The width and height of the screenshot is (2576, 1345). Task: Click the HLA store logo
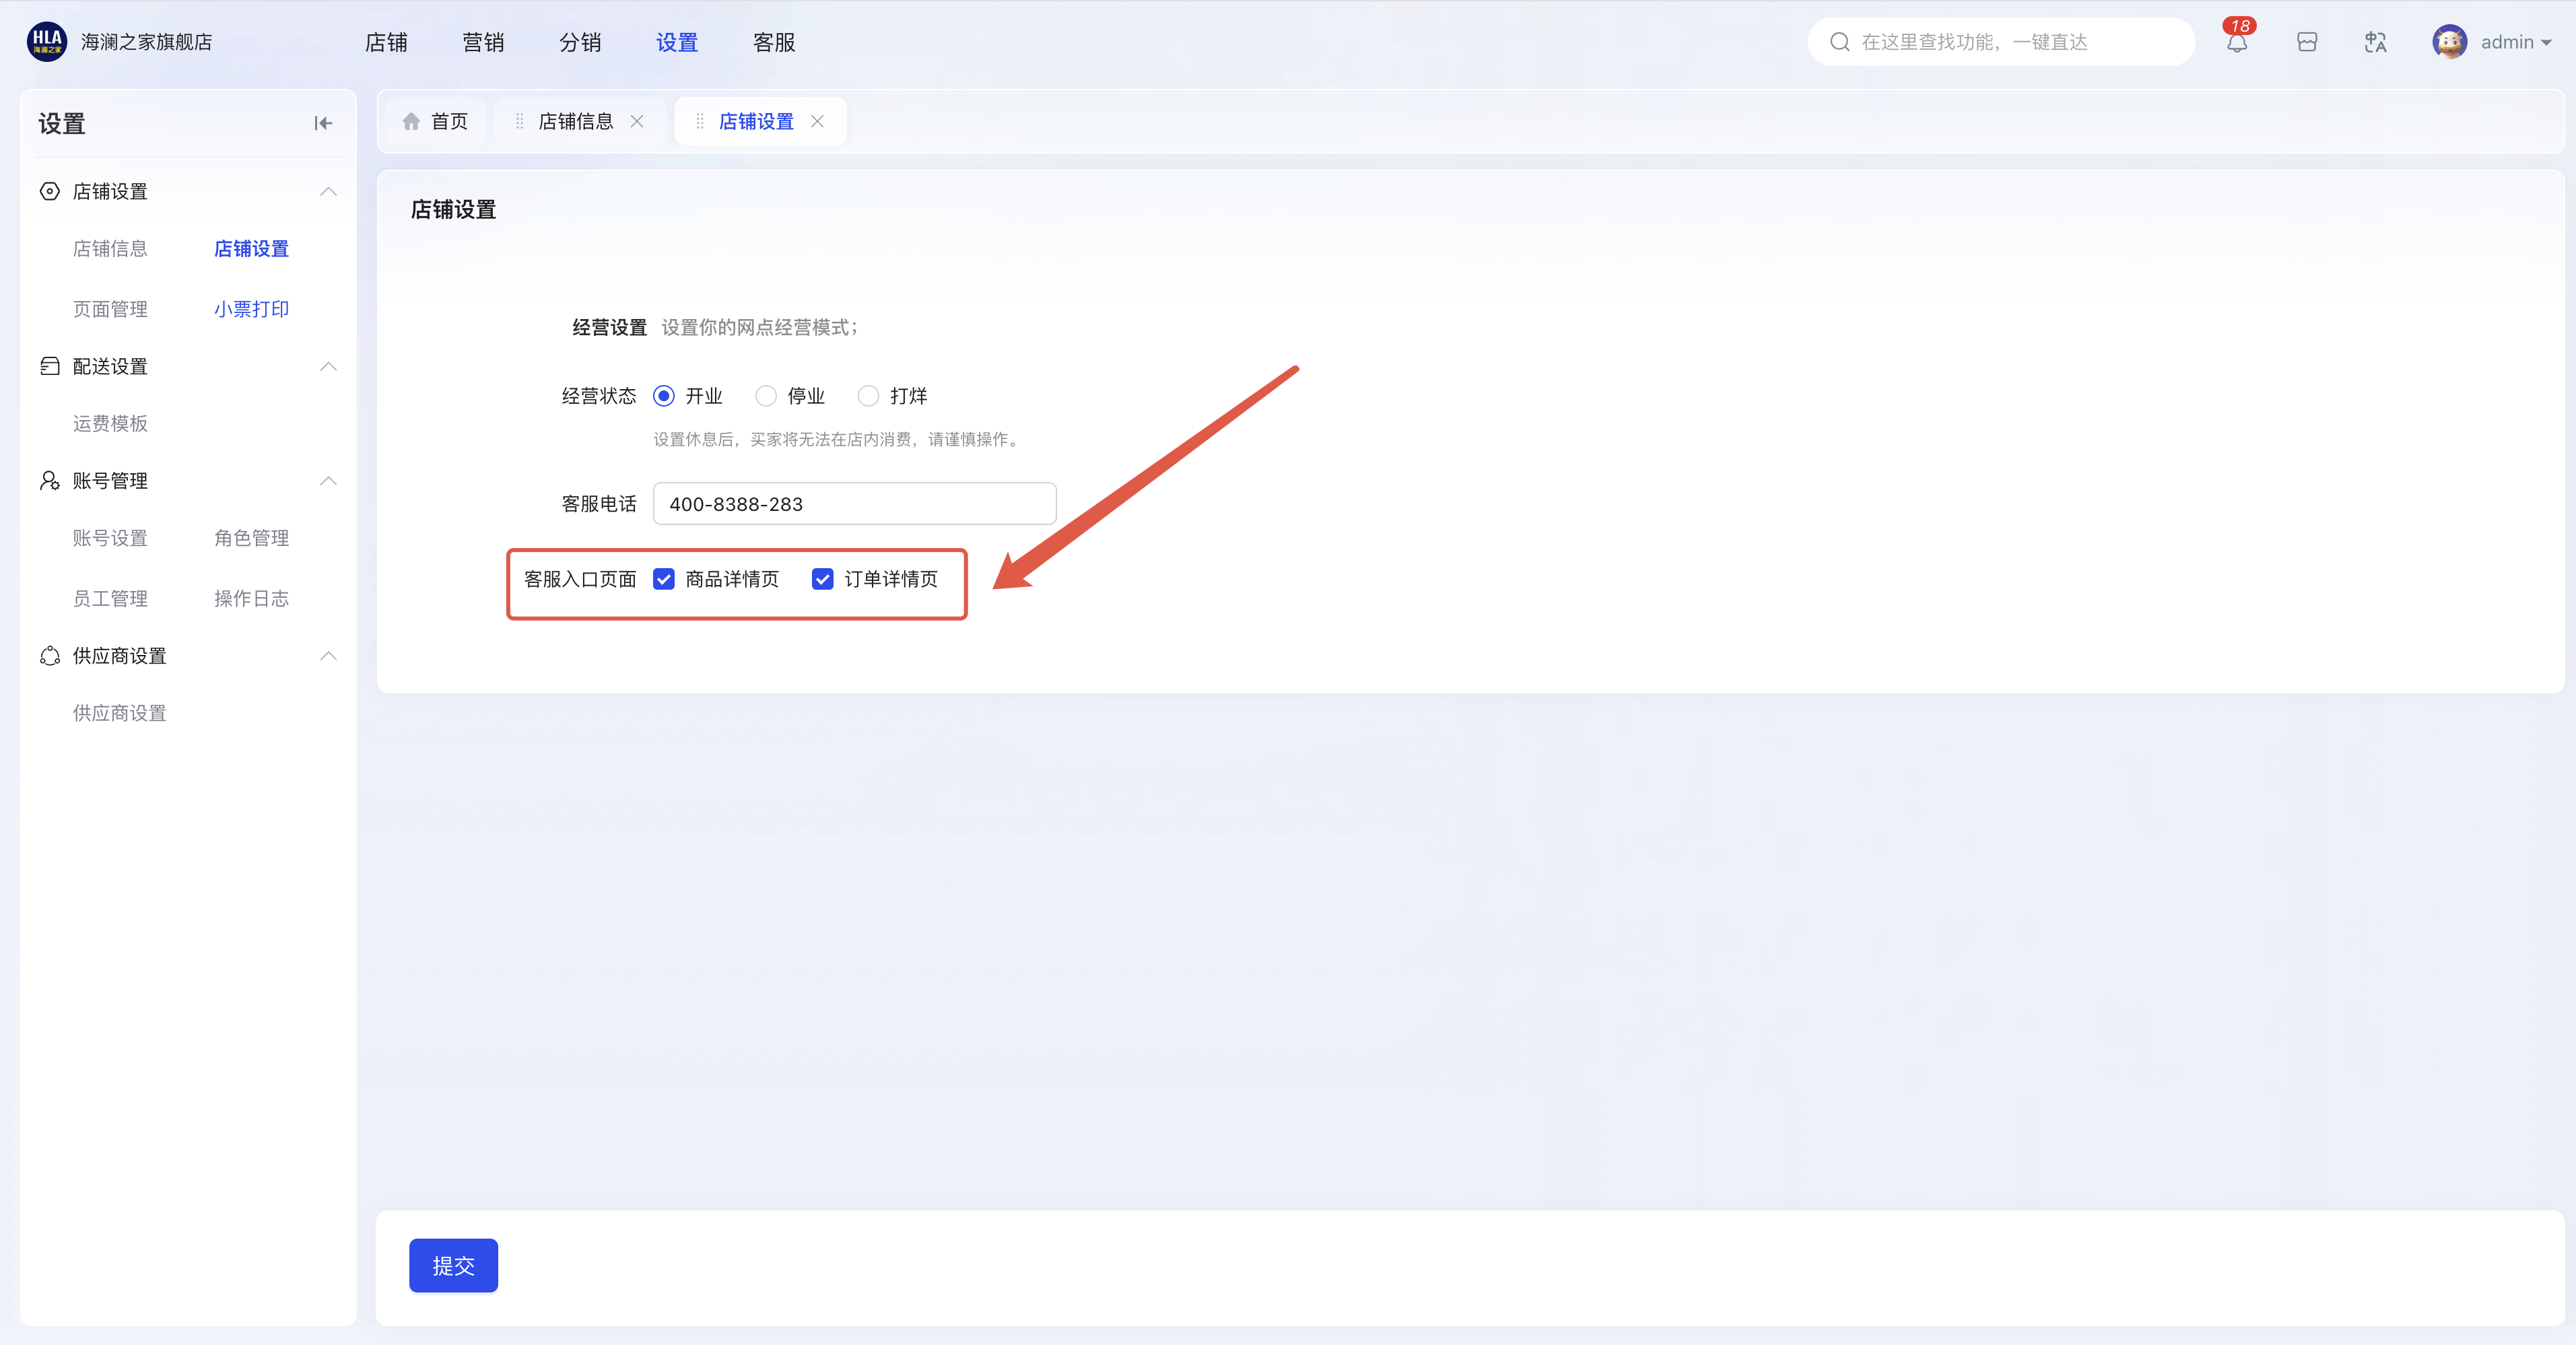47,42
